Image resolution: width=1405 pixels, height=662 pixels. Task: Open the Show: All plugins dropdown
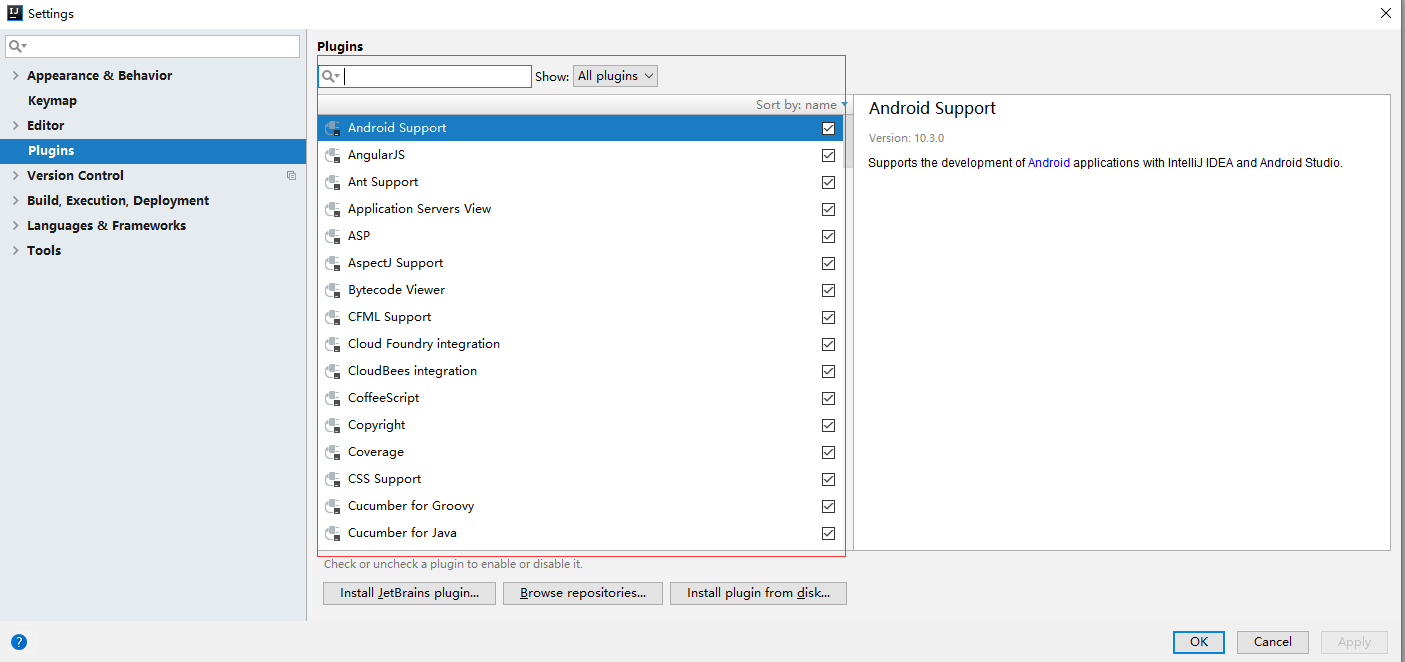pos(614,75)
